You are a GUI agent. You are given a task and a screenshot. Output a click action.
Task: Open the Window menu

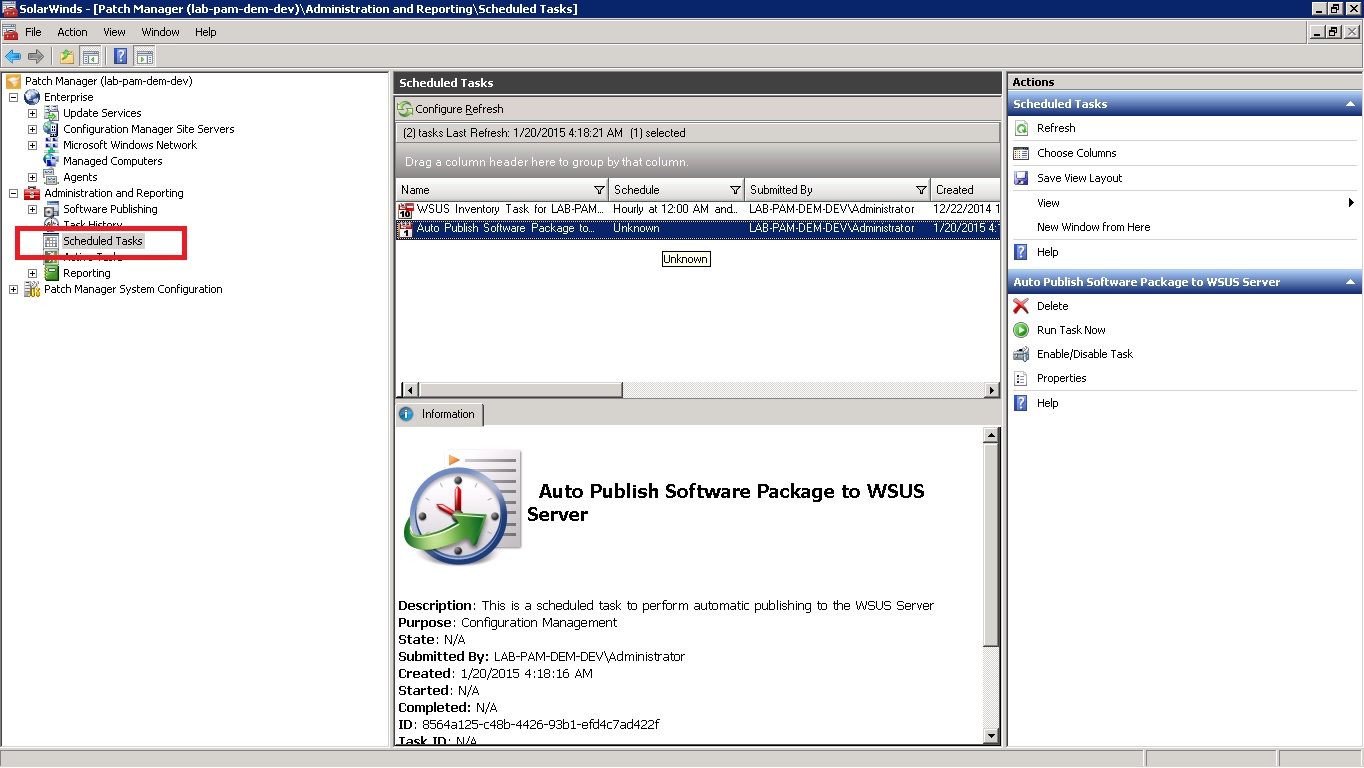coord(160,32)
